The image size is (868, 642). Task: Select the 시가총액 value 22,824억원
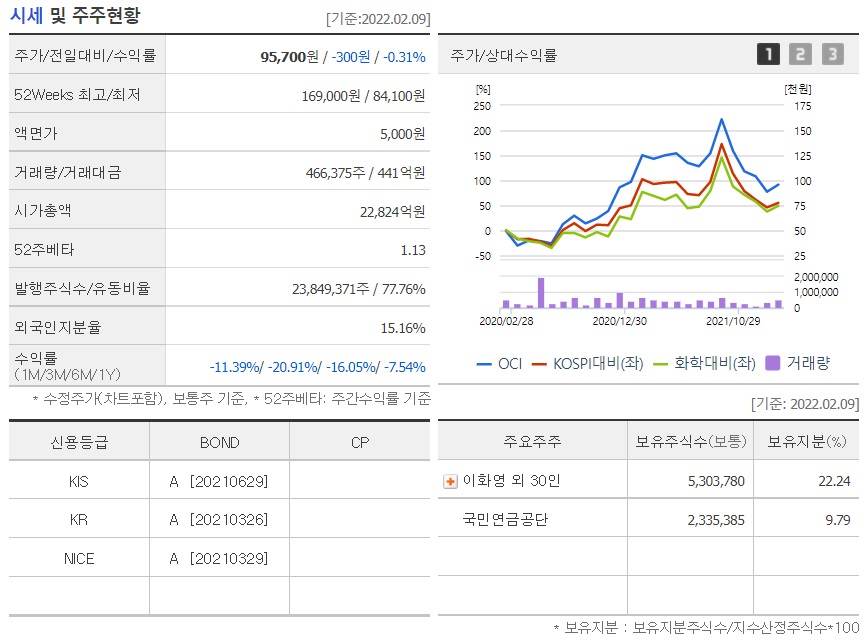coord(392,212)
